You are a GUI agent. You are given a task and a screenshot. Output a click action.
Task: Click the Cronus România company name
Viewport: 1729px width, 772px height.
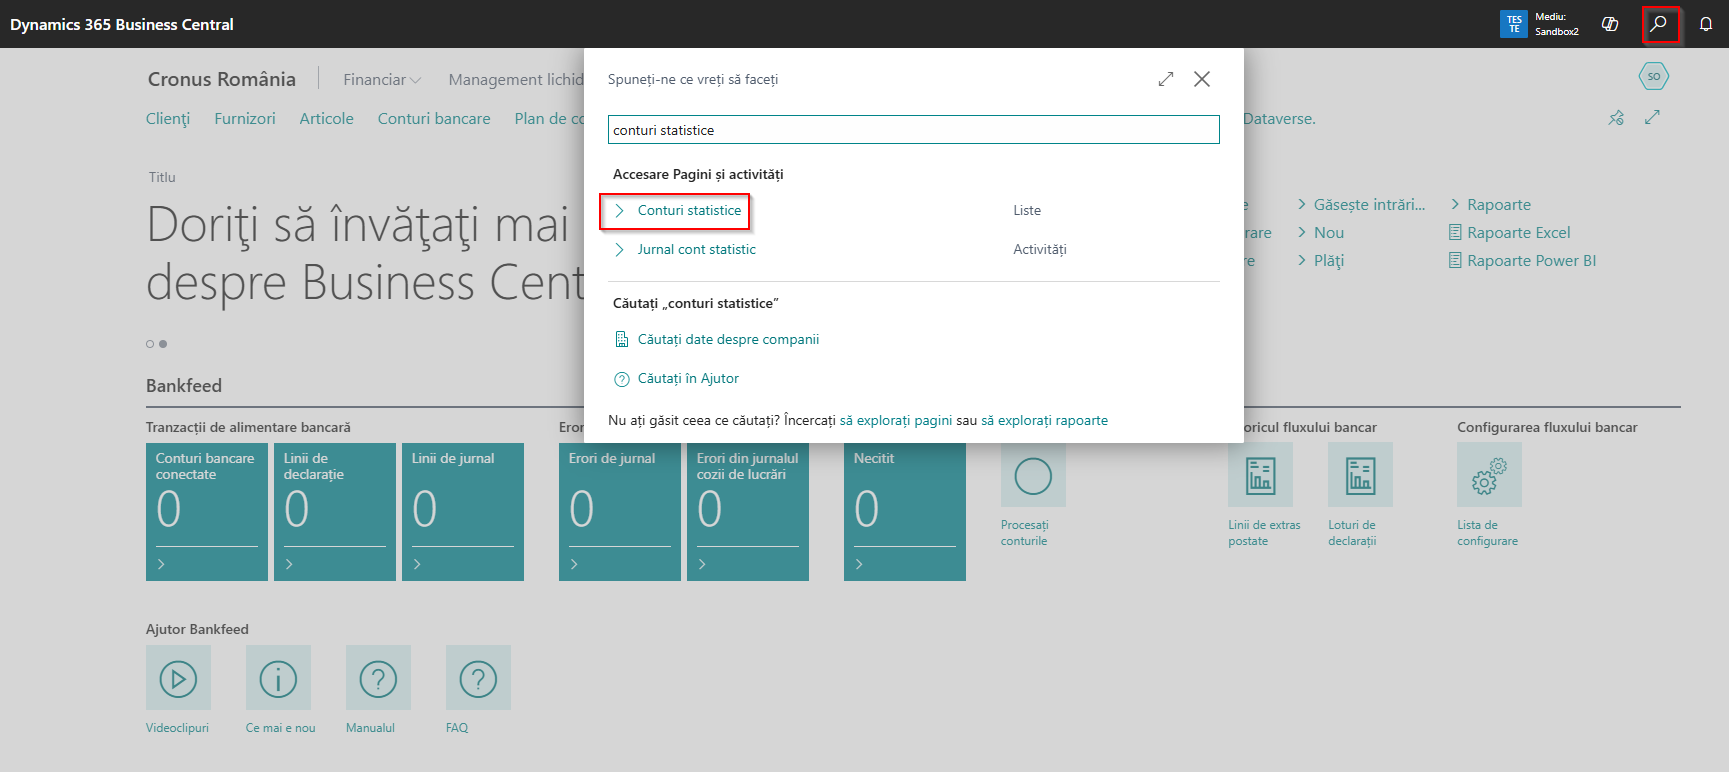pos(222,79)
